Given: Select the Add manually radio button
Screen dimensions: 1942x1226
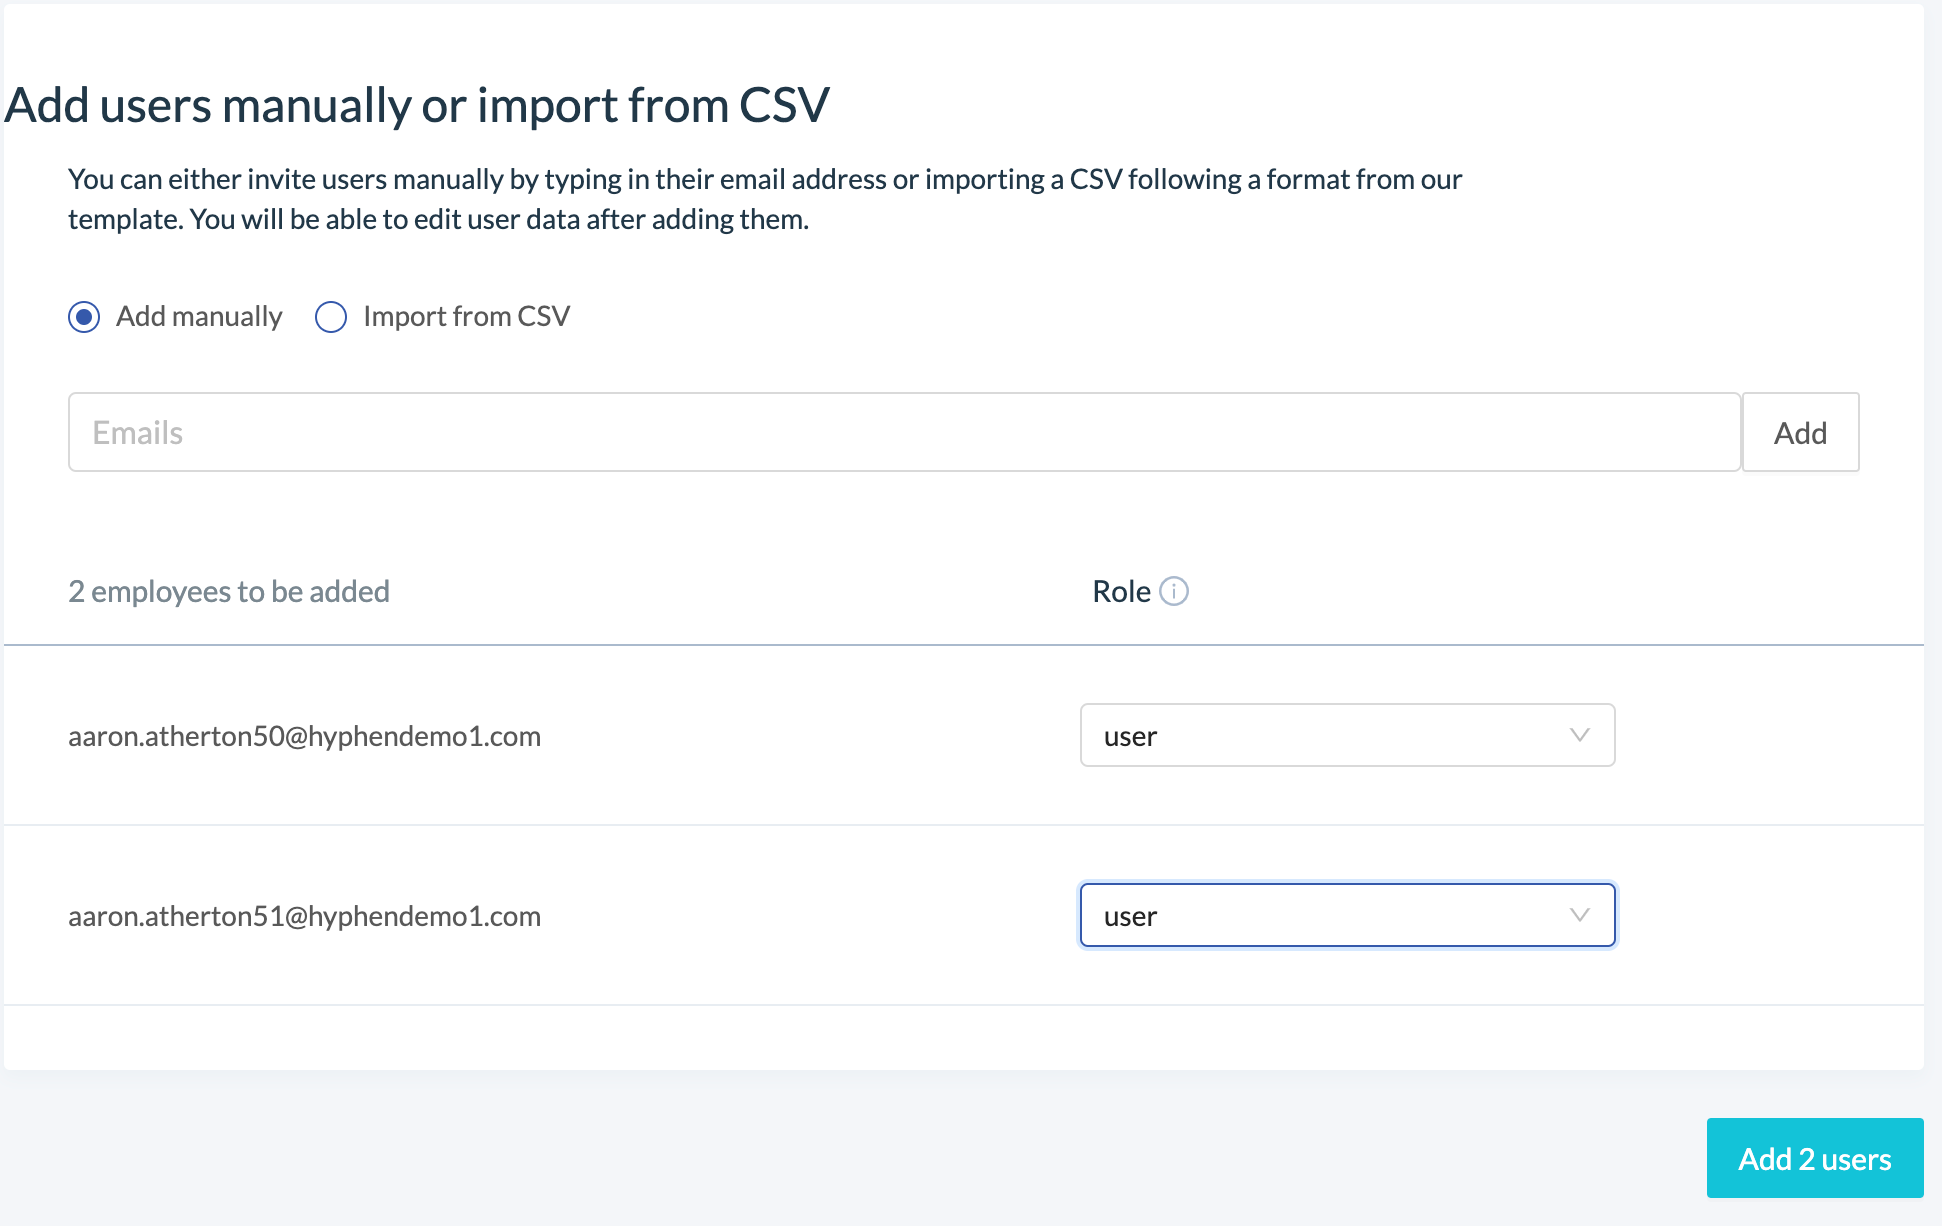Looking at the screenshot, I should (x=84, y=317).
